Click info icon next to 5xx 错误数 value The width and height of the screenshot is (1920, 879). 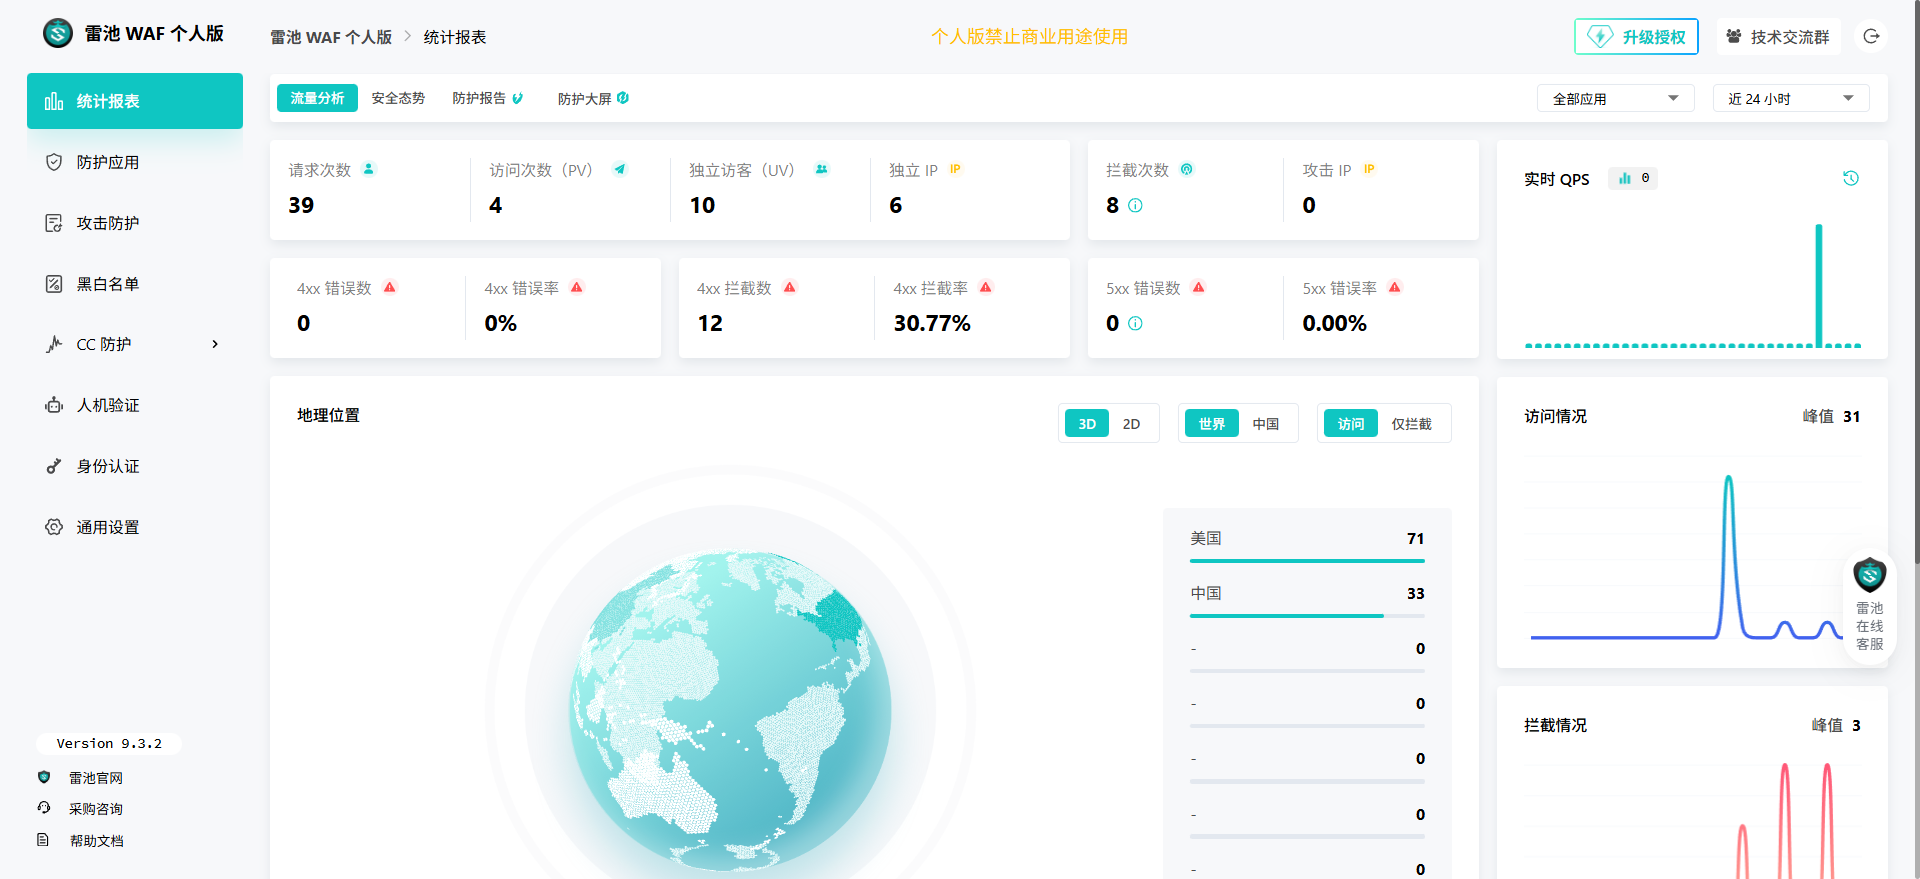[1135, 323]
